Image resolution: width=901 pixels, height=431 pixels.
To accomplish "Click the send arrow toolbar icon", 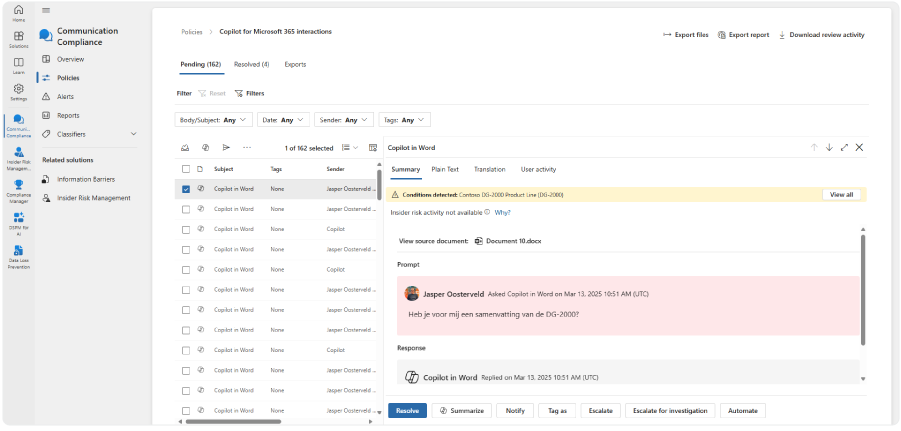I will [x=226, y=148].
